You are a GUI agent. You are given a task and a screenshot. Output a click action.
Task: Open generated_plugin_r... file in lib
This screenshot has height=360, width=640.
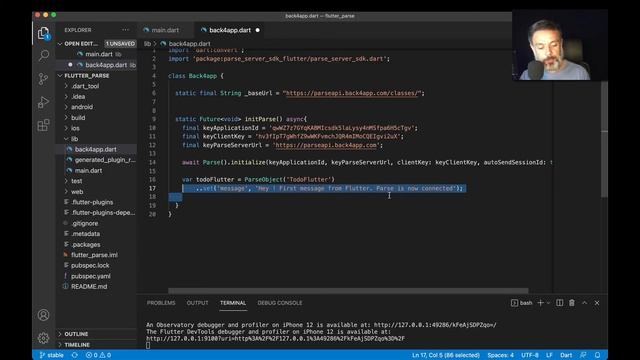click(x=105, y=160)
